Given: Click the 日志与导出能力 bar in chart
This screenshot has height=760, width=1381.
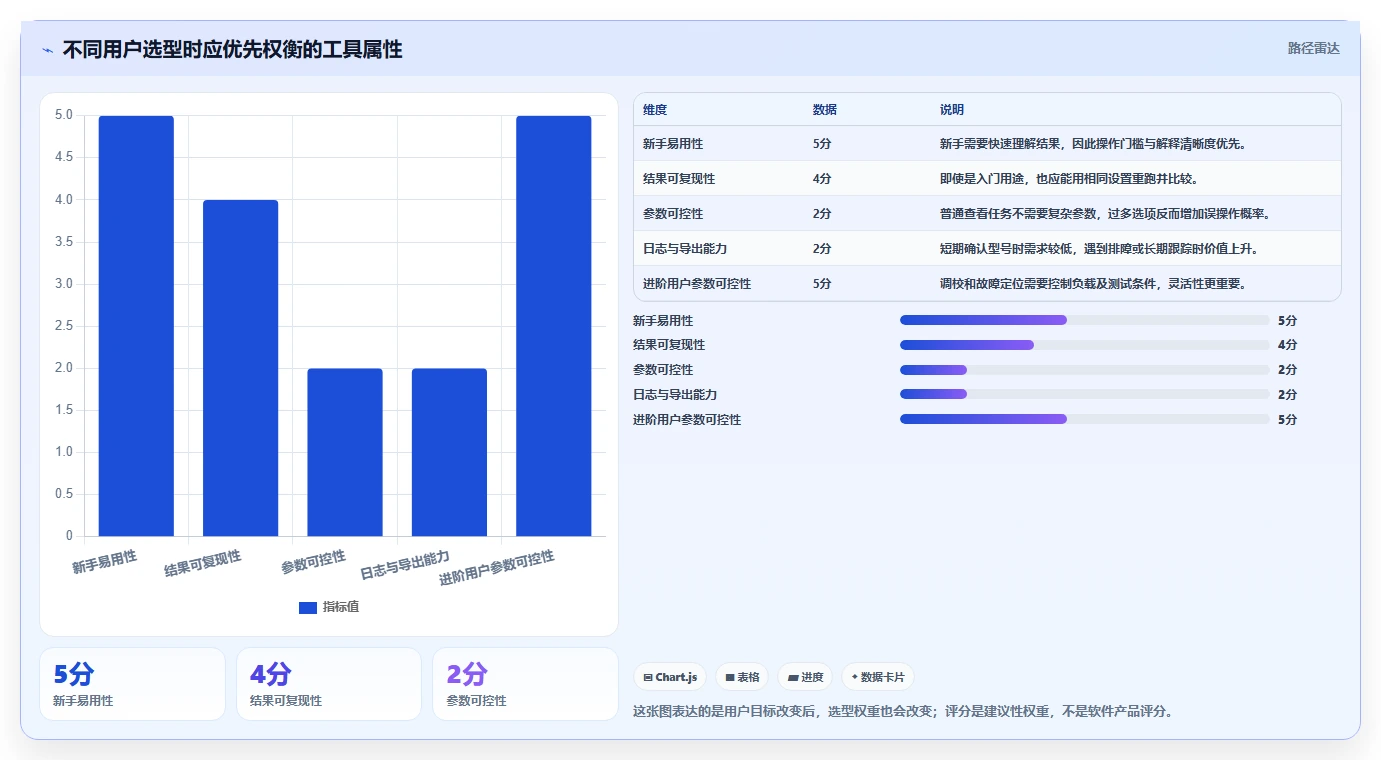Looking at the screenshot, I should click(x=449, y=452).
